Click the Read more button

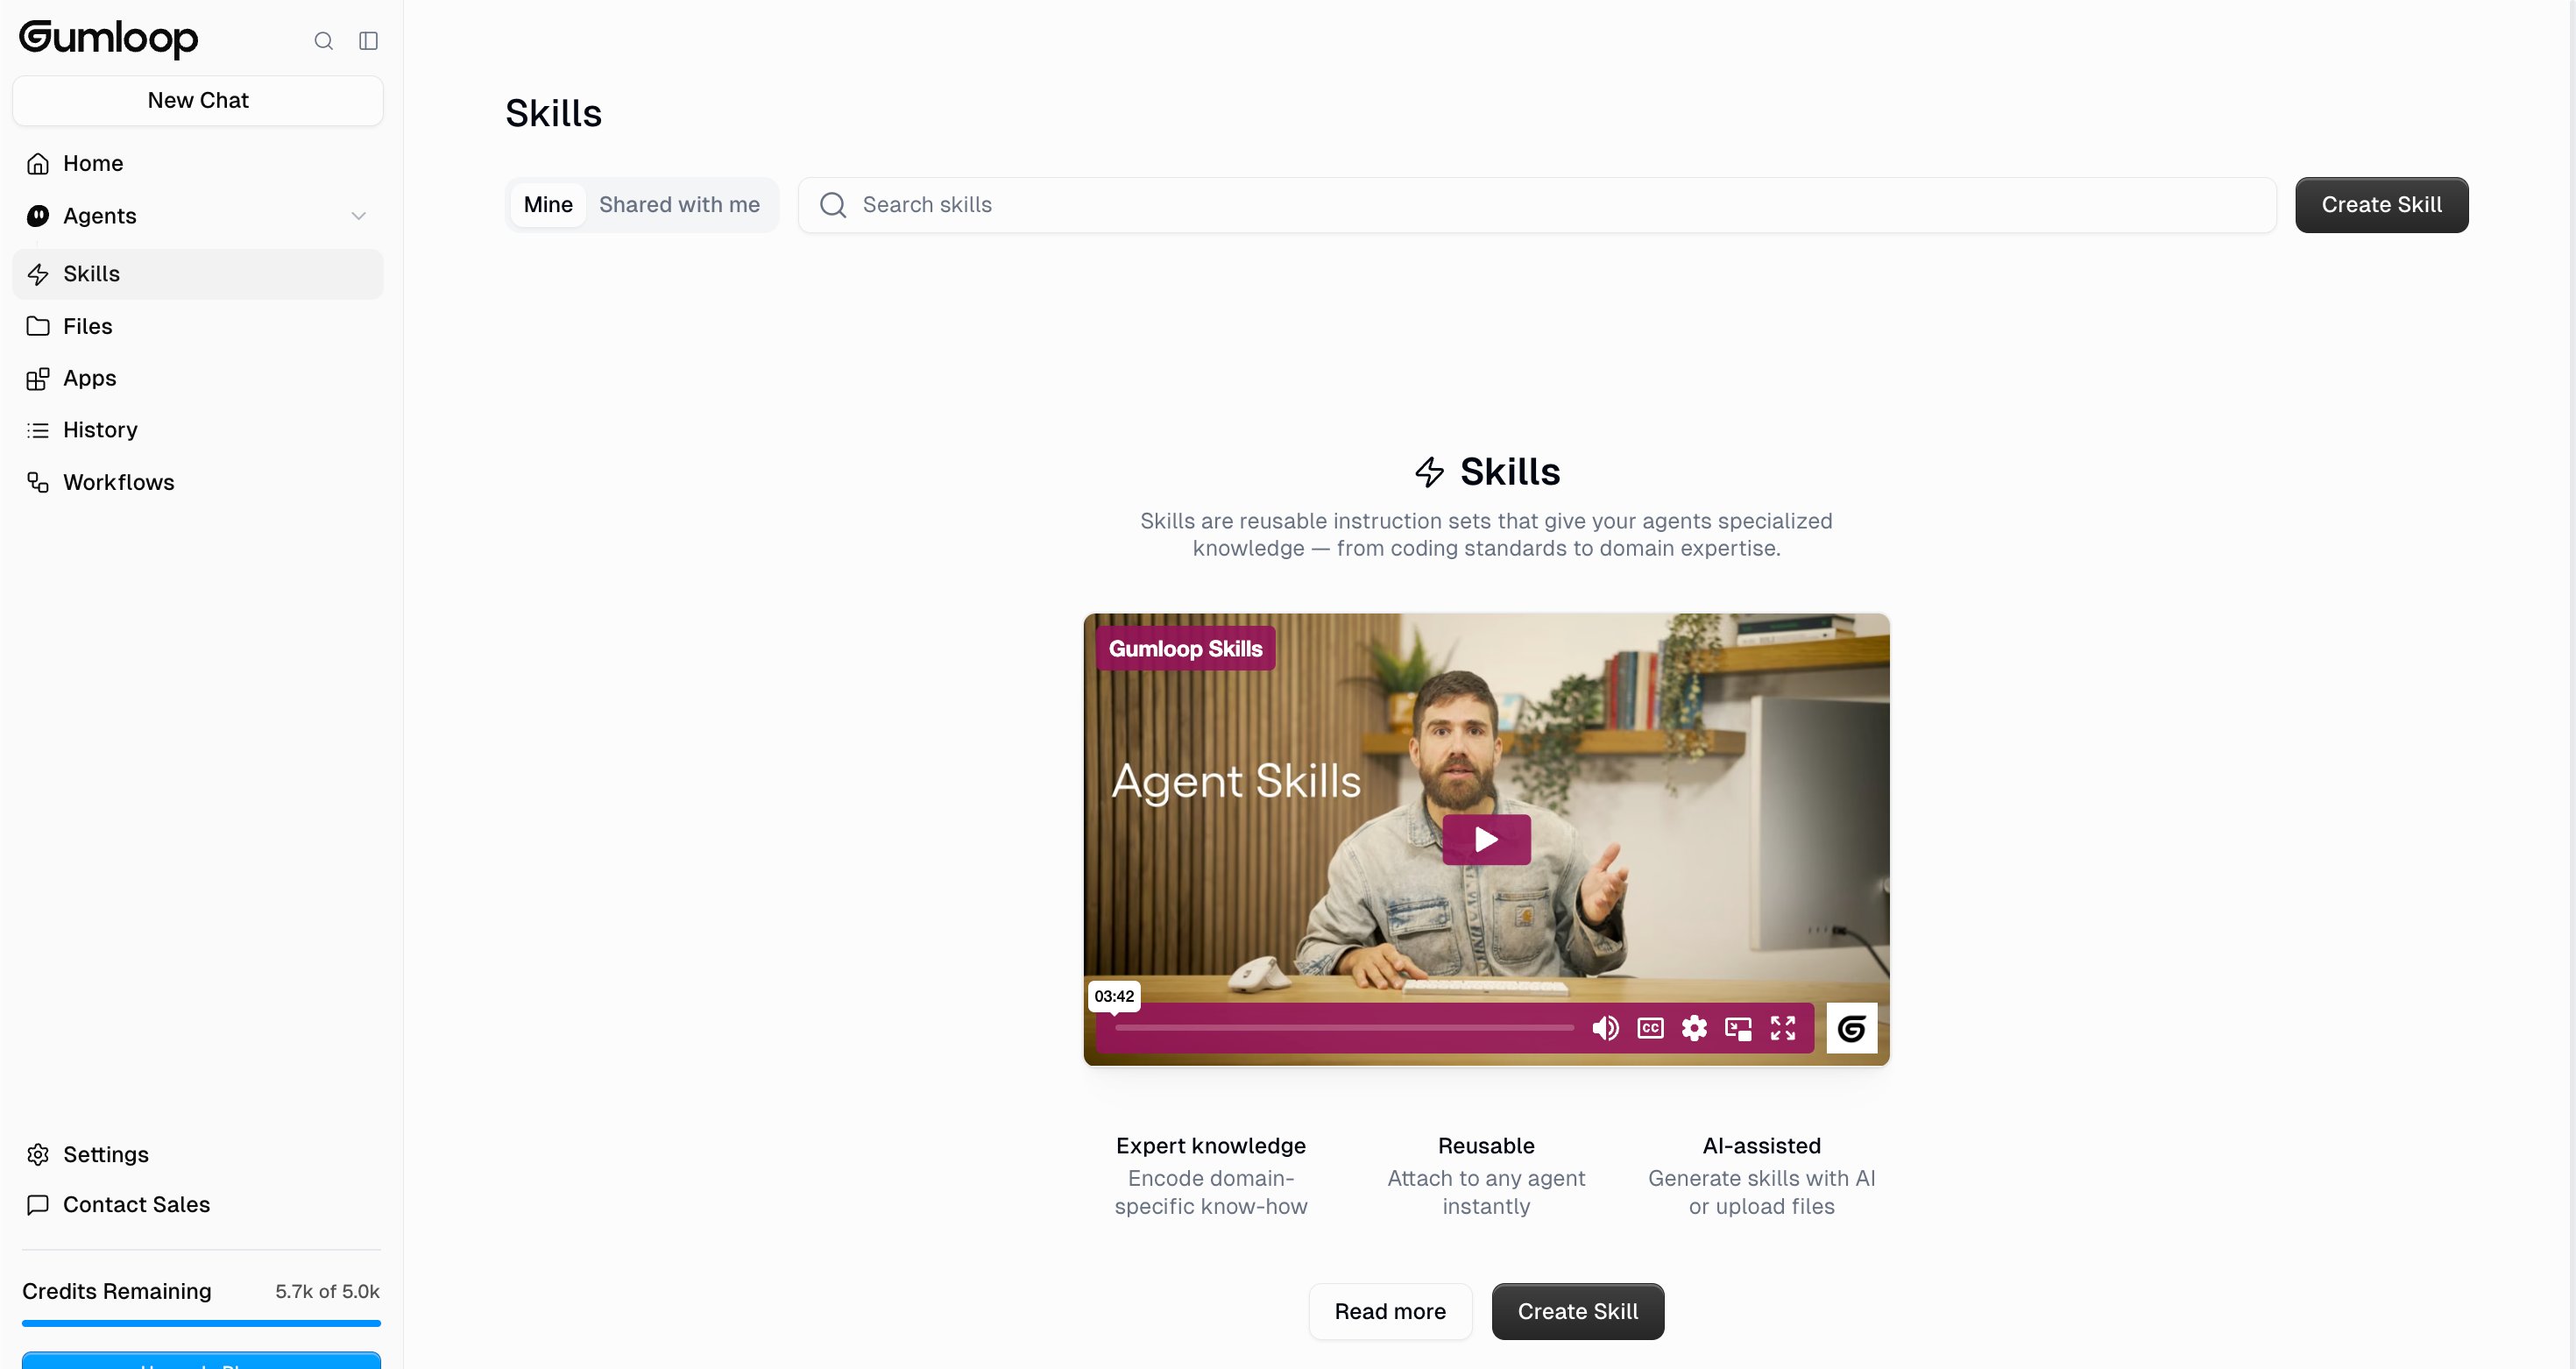1390,1312
